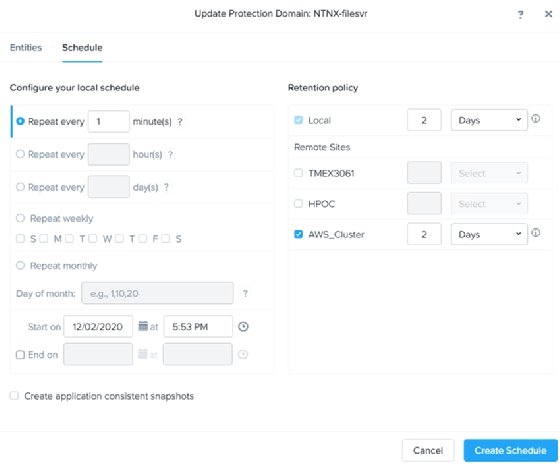Click the hours interval input field
The image size is (560, 466).
109,154
